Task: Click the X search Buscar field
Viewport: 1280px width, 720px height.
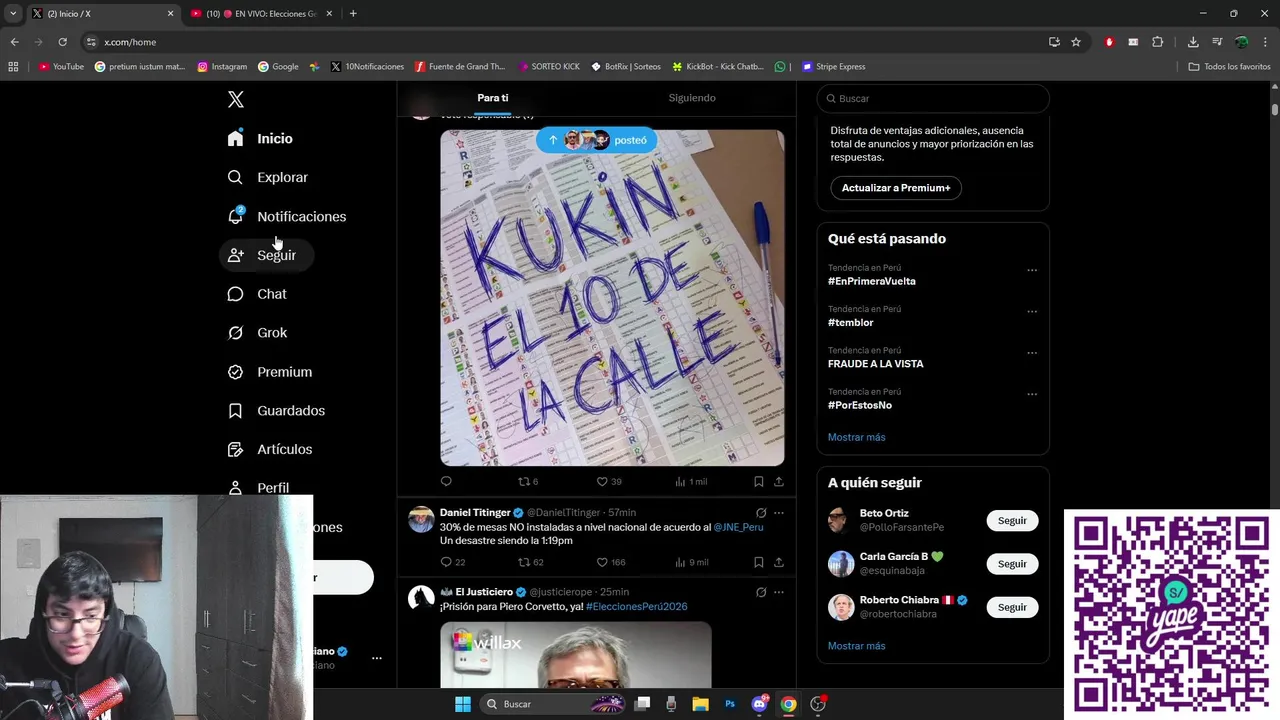Action: pos(933,98)
